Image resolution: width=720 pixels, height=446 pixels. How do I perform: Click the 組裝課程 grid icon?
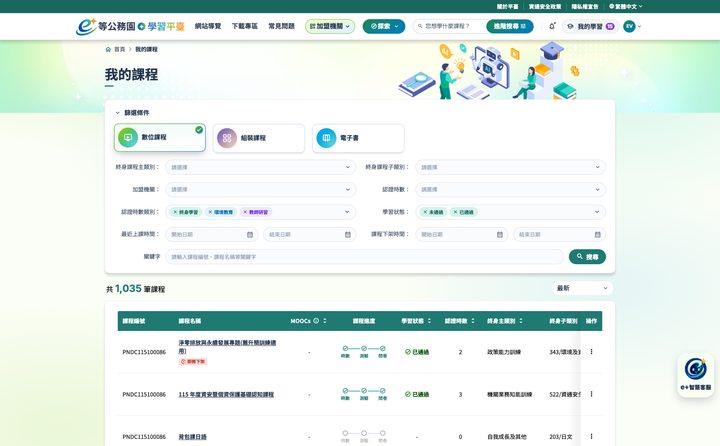pyautogui.click(x=227, y=138)
